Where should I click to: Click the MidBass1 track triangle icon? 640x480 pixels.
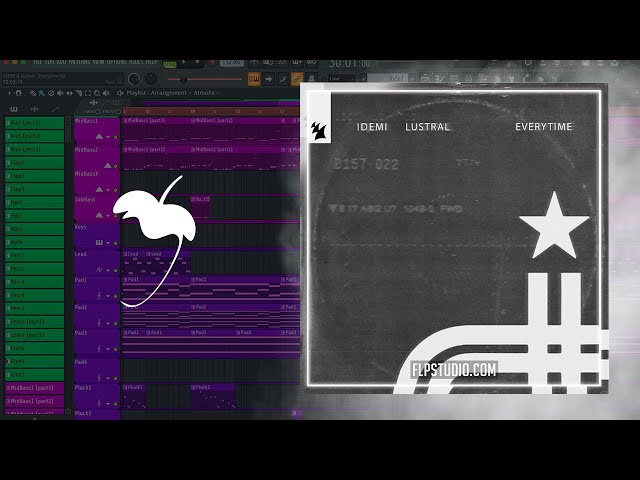(99, 136)
